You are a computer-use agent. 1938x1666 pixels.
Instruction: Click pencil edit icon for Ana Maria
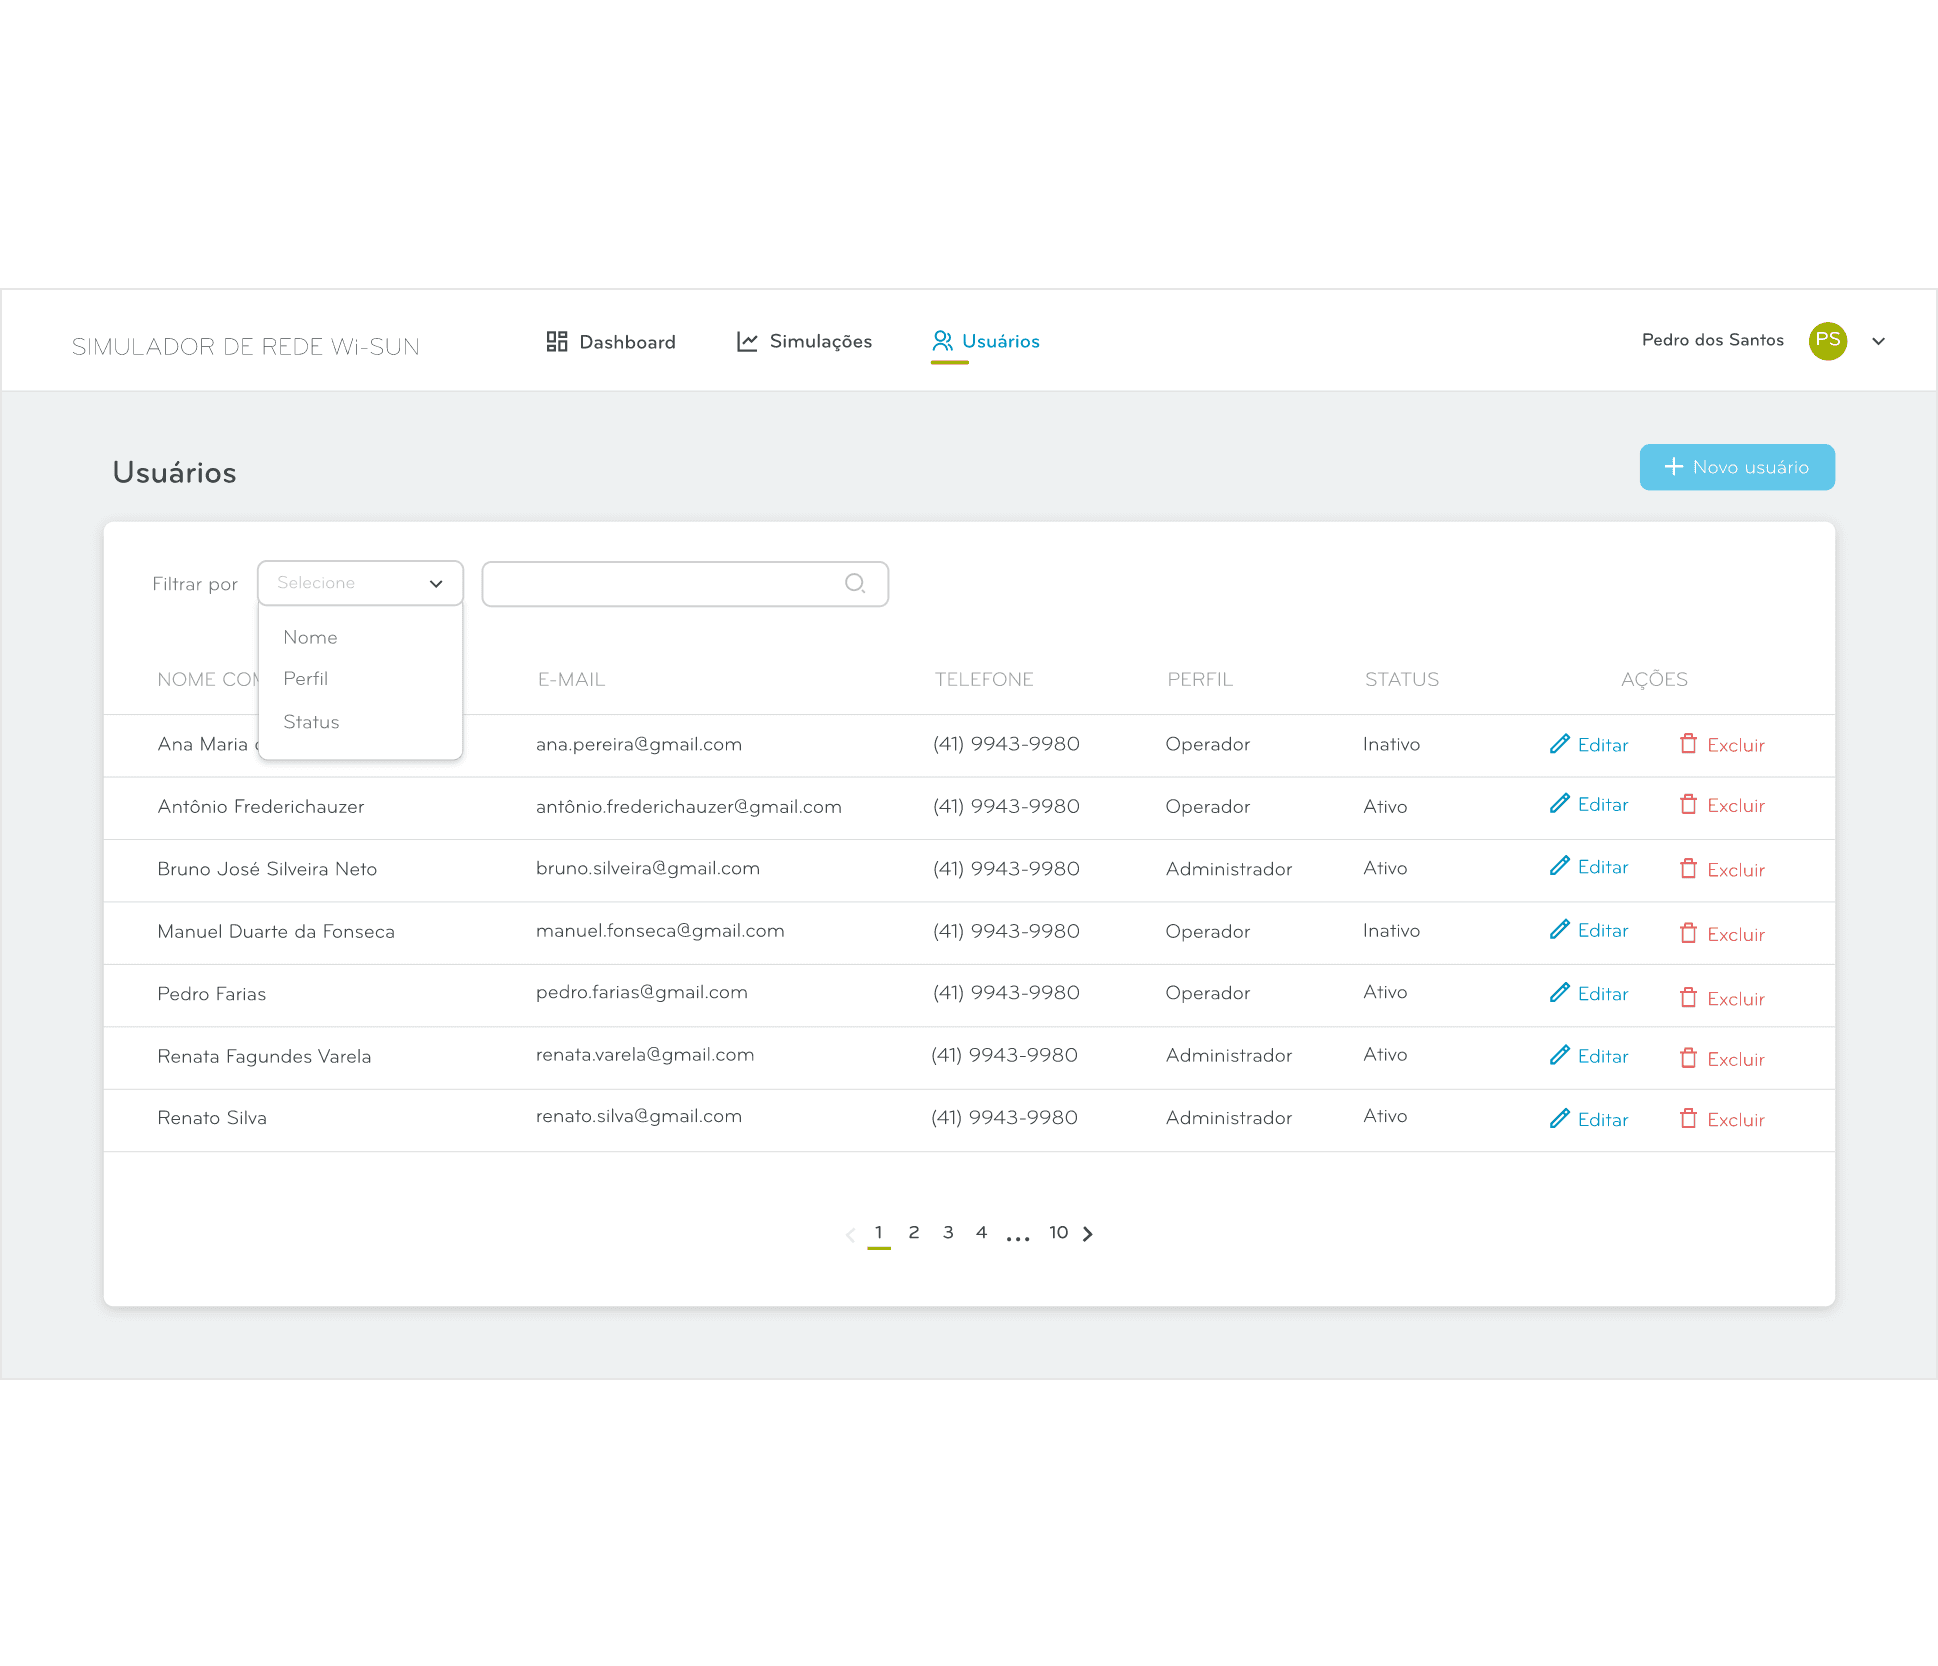1559,744
